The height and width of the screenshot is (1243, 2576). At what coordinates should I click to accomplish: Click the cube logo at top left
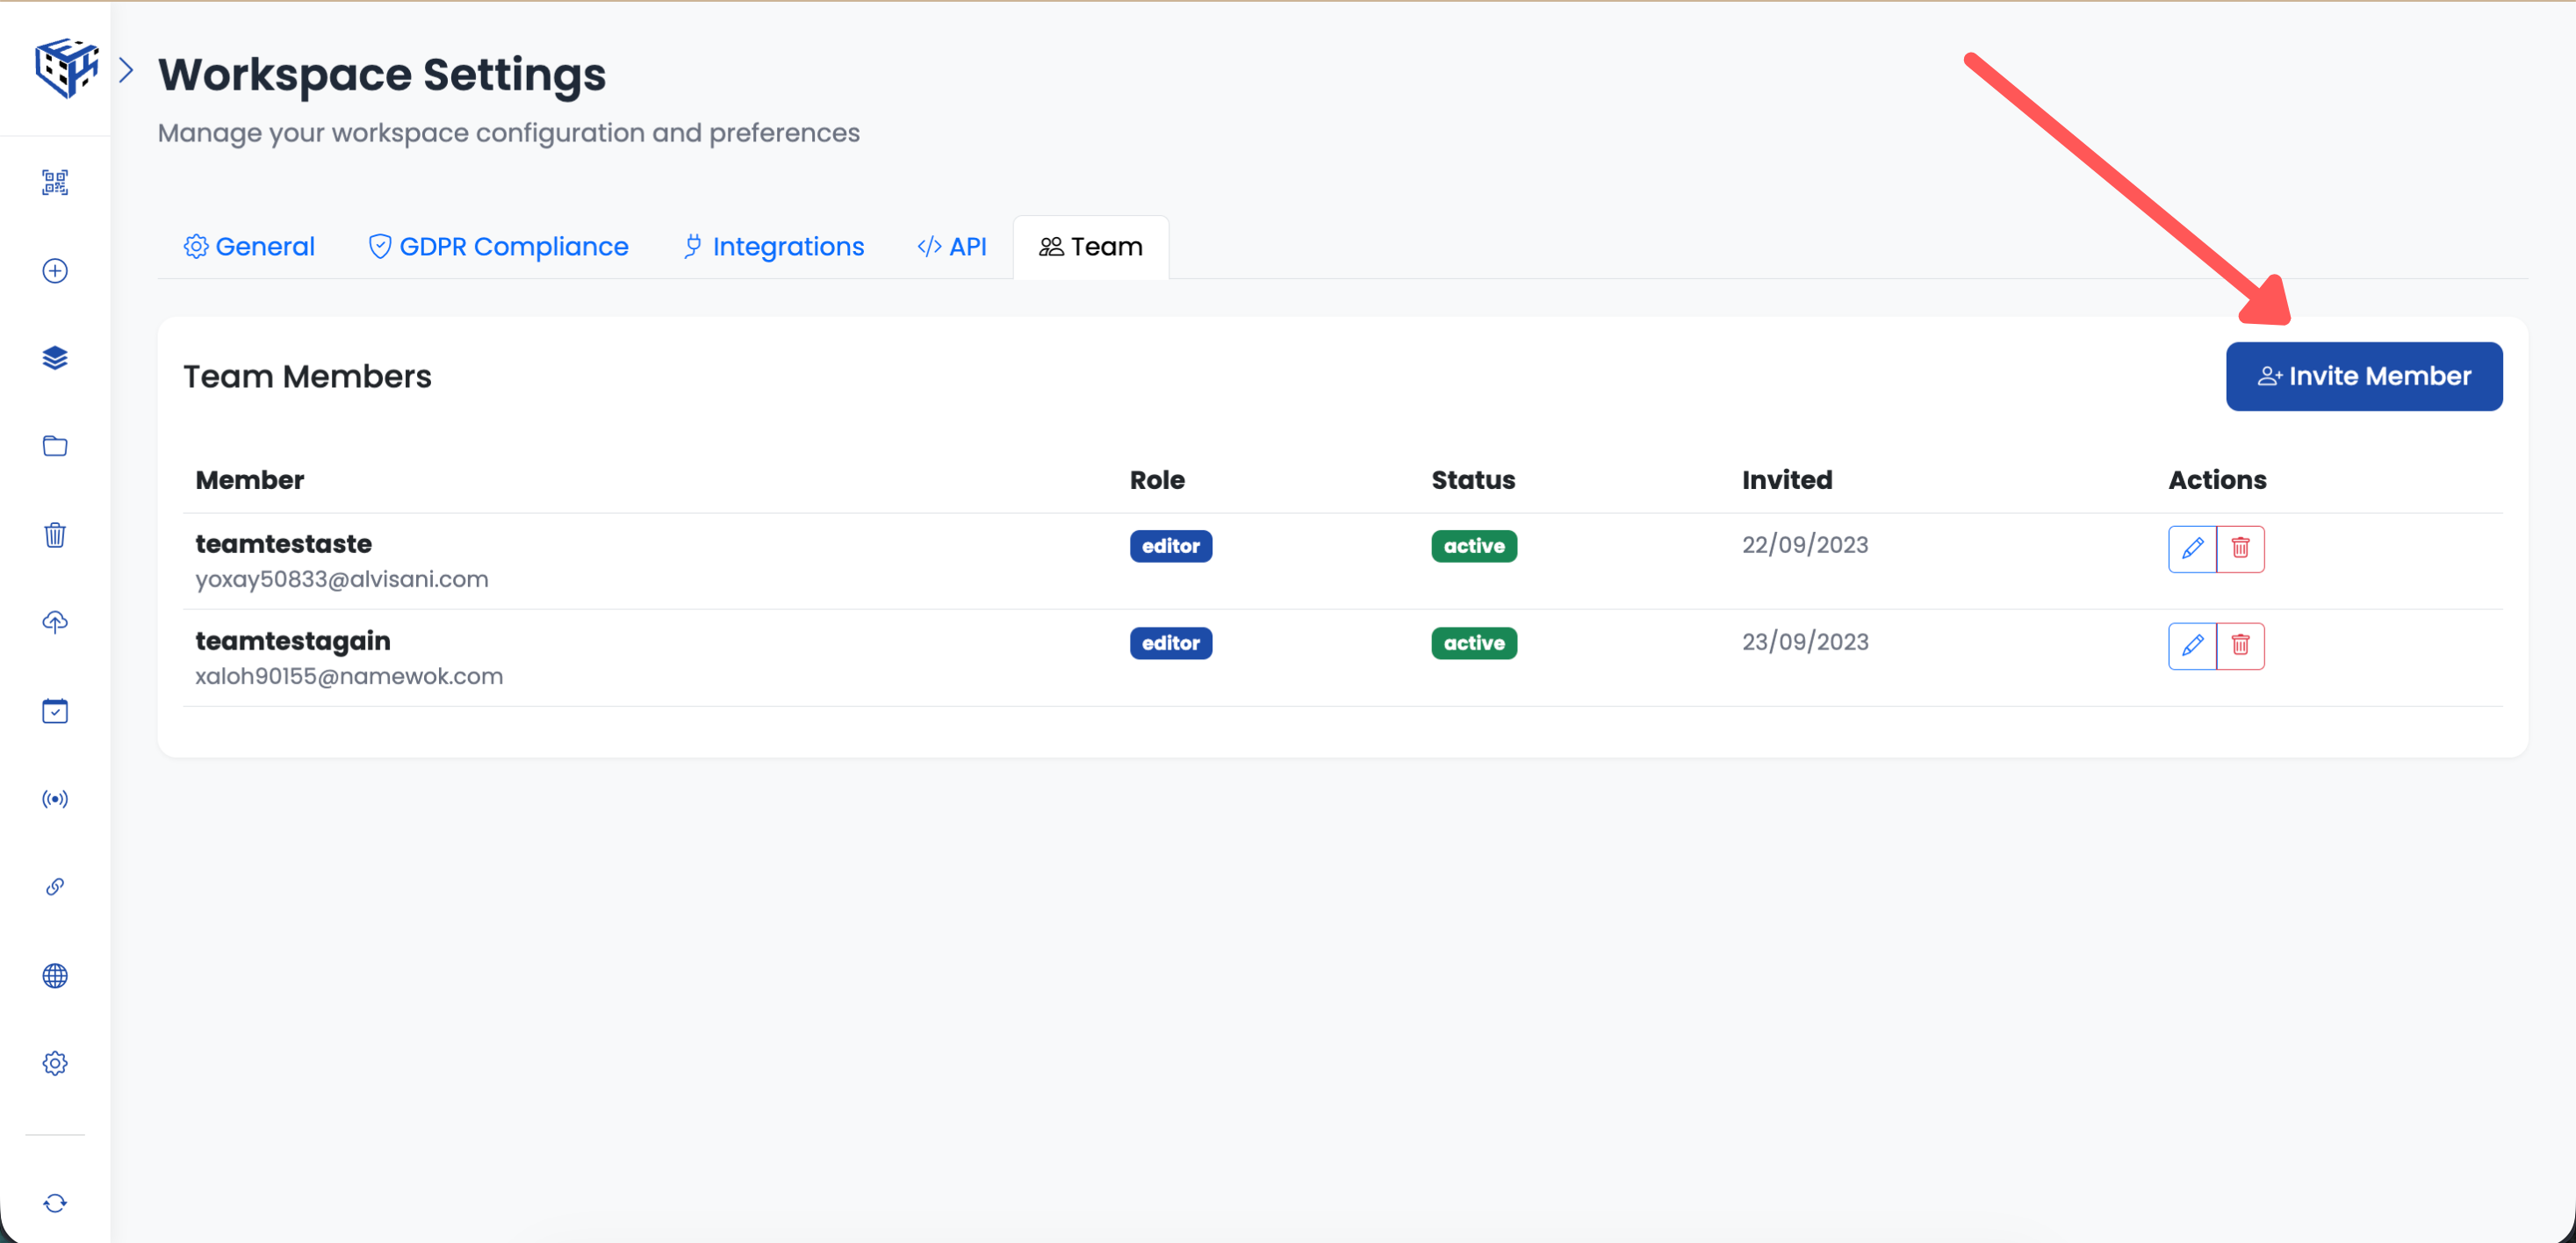66,68
